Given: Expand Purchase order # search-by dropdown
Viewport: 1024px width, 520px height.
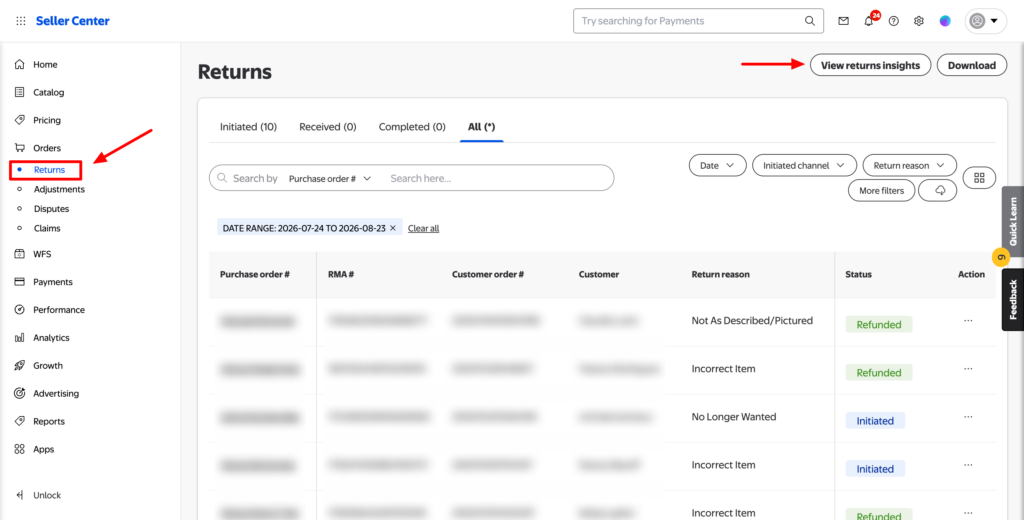Looking at the screenshot, I should pos(330,178).
